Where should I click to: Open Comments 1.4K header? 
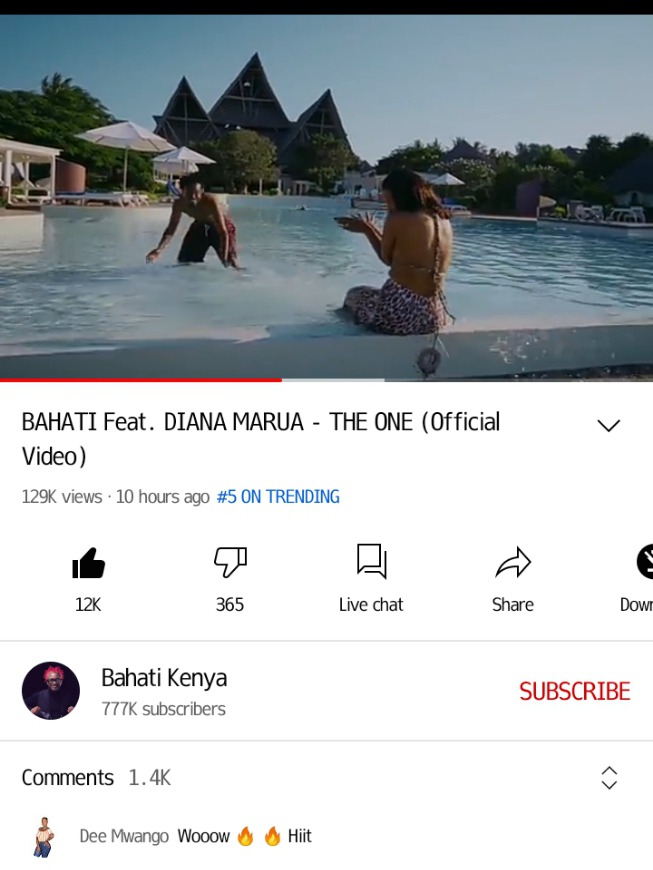(x=97, y=778)
